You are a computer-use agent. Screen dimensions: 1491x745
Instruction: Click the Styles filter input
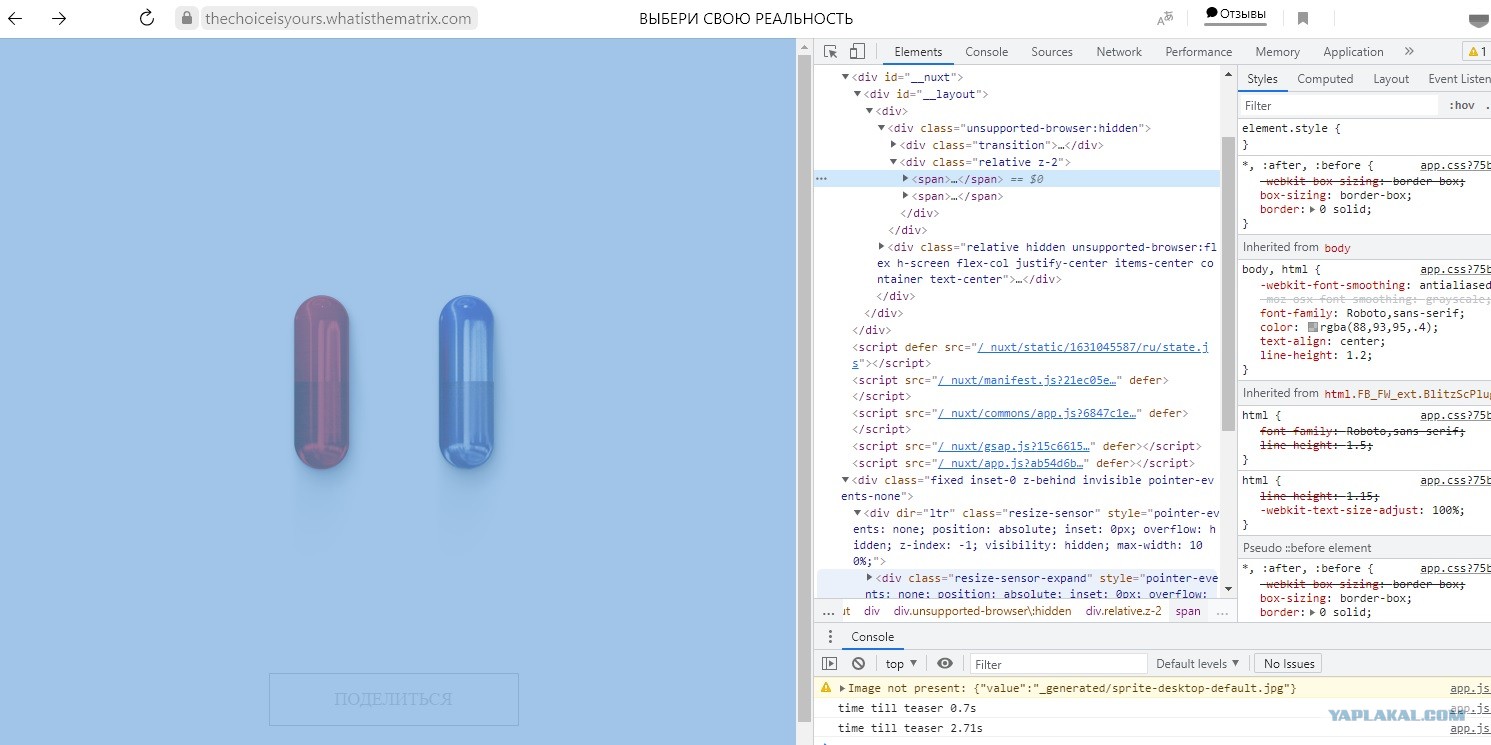(1338, 105)
